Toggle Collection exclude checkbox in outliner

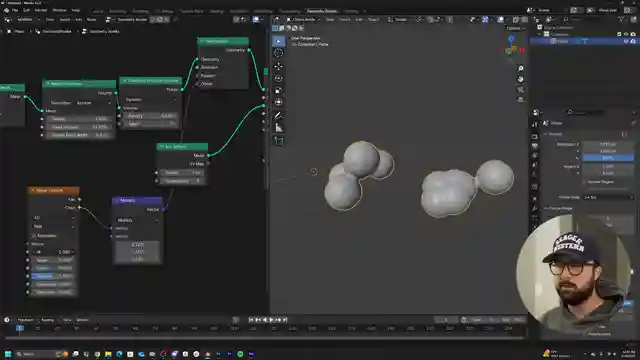pos(620,34)
